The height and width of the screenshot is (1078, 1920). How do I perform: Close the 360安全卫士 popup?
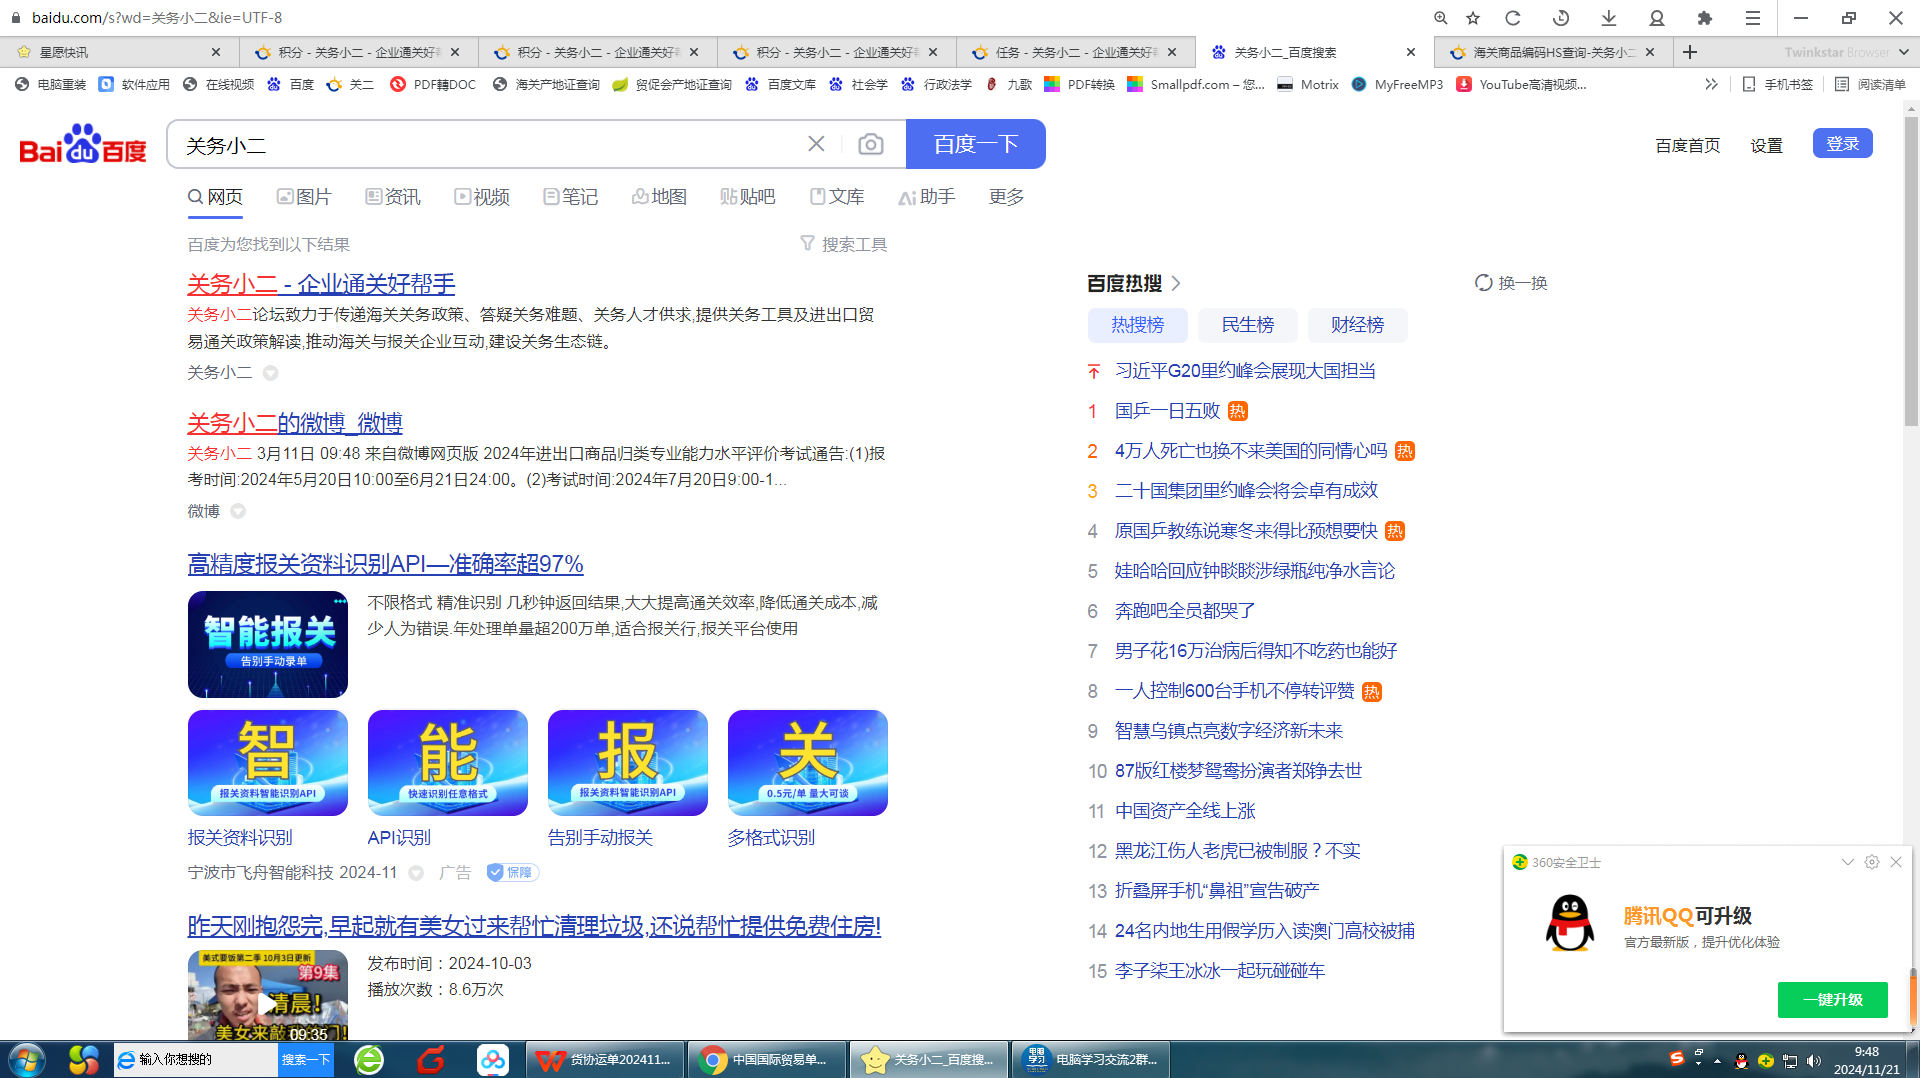pyautogui.click(x=1896, y=862)
